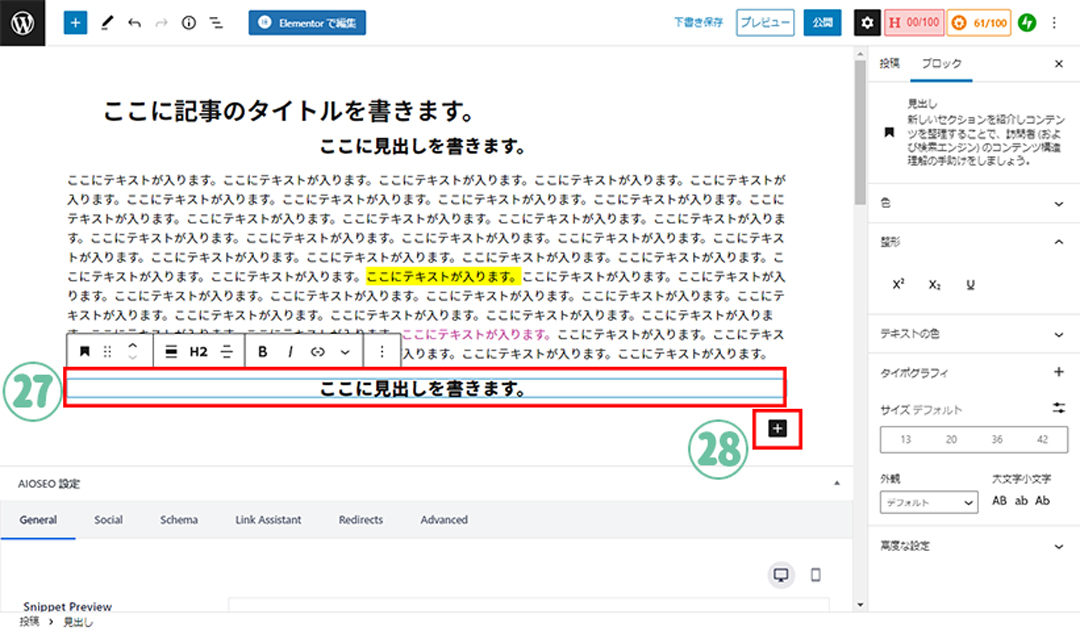Image resolution: width=1080 pixels, height=631 pixels.
Task: Toggle bold formatting in block toolbar
Action: [263, 352]
